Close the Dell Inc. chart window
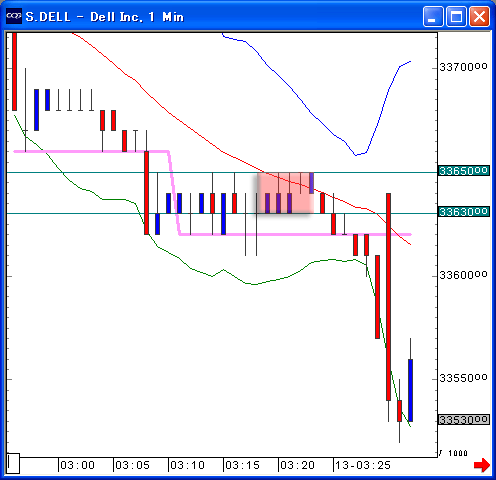The width and height of the screenshot is (496, 480). click(480, 16)
